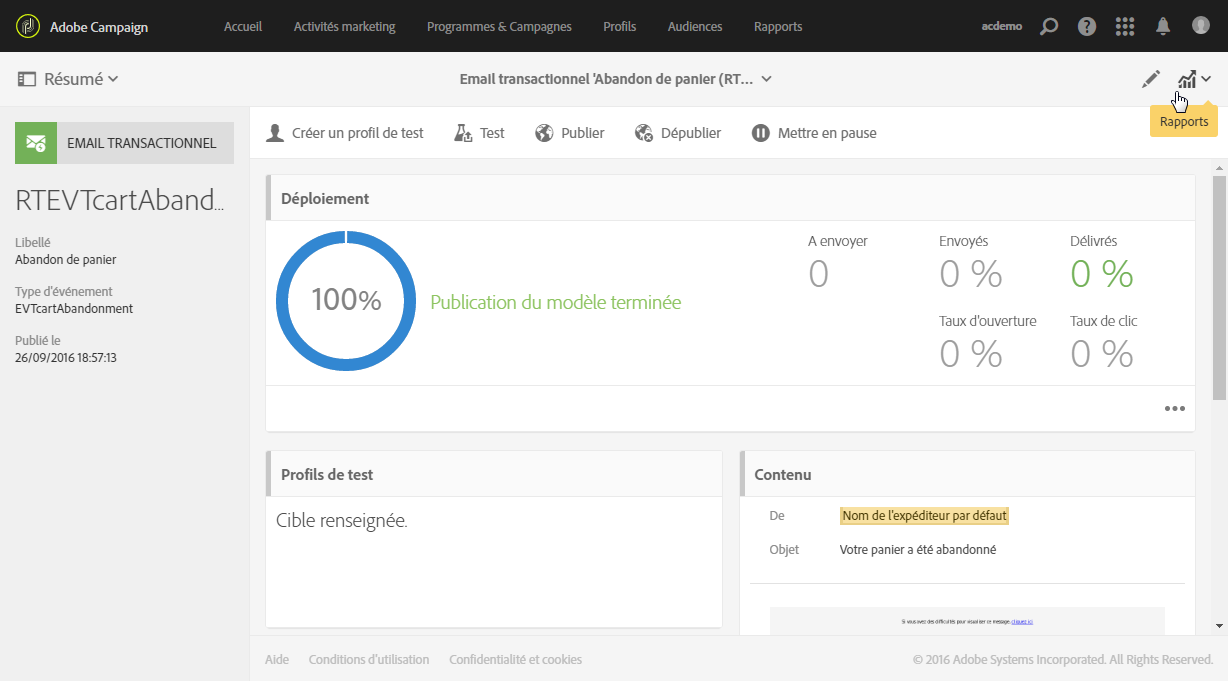Open the Rapports chart icon dropdown
Screen dimensions: 1228x681
[x=1193, y=79]
